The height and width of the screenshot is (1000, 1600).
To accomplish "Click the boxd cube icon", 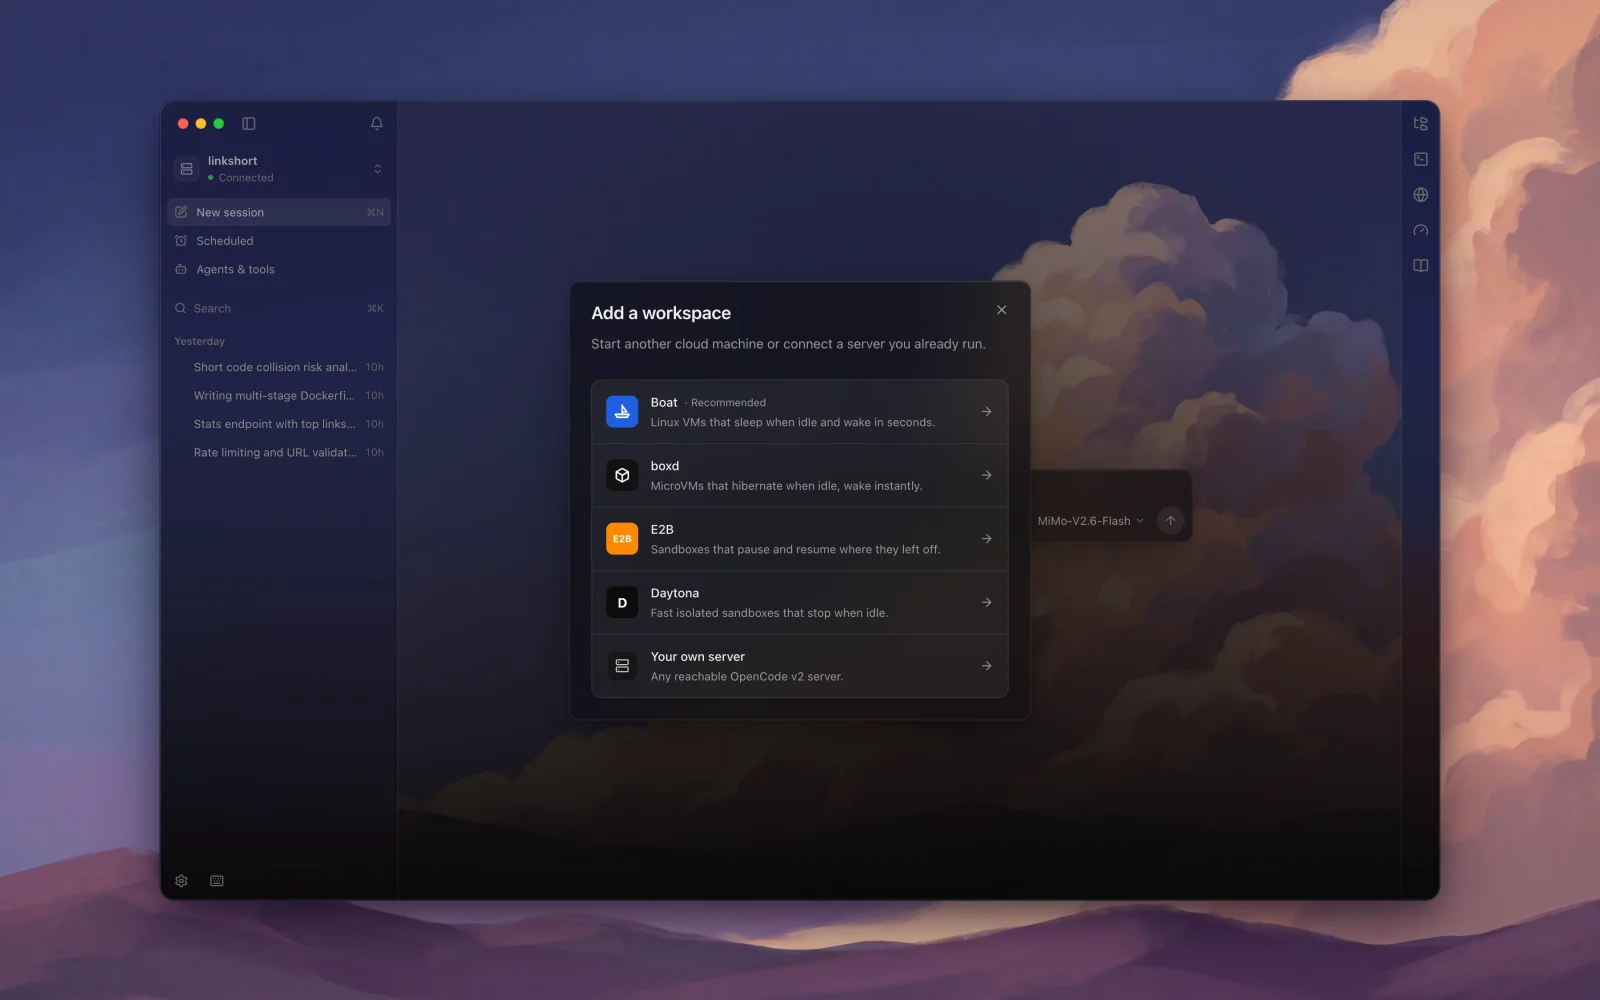I will (x=622, y=475).
